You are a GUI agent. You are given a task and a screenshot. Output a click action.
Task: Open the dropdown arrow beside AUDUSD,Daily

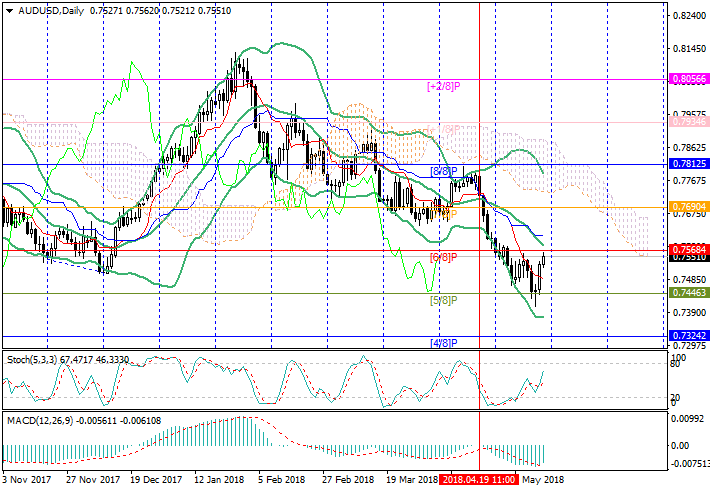coord(7,9)
